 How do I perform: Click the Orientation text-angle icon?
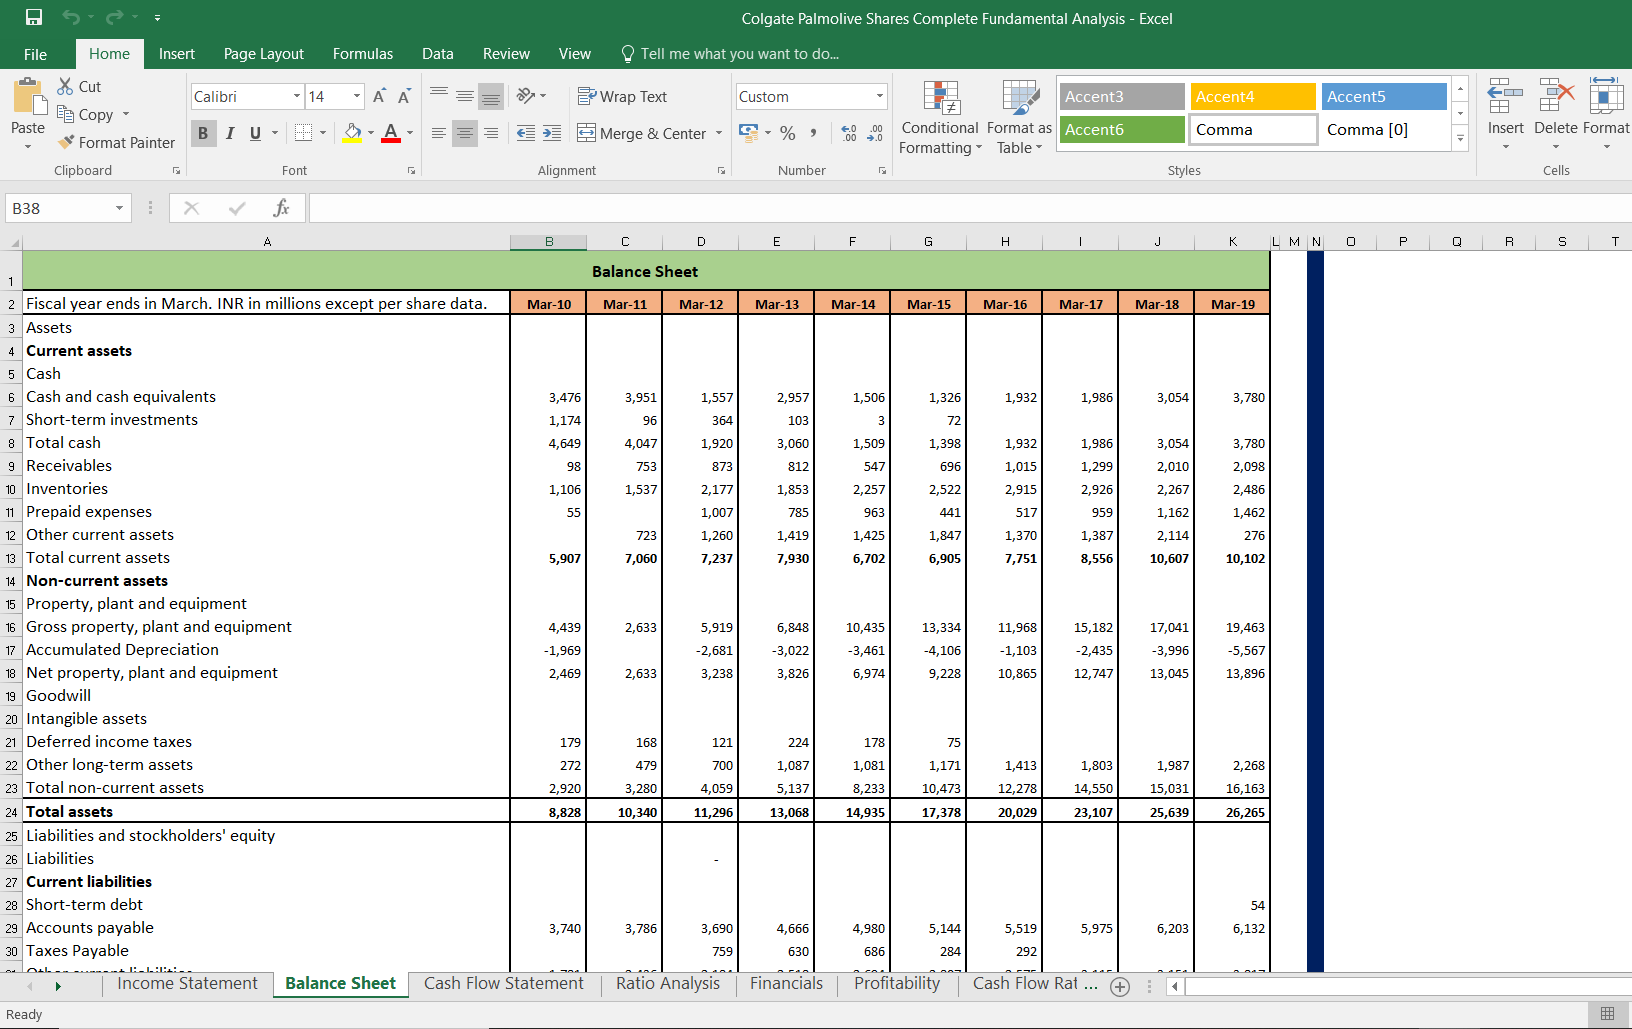[x=526, y=96]
